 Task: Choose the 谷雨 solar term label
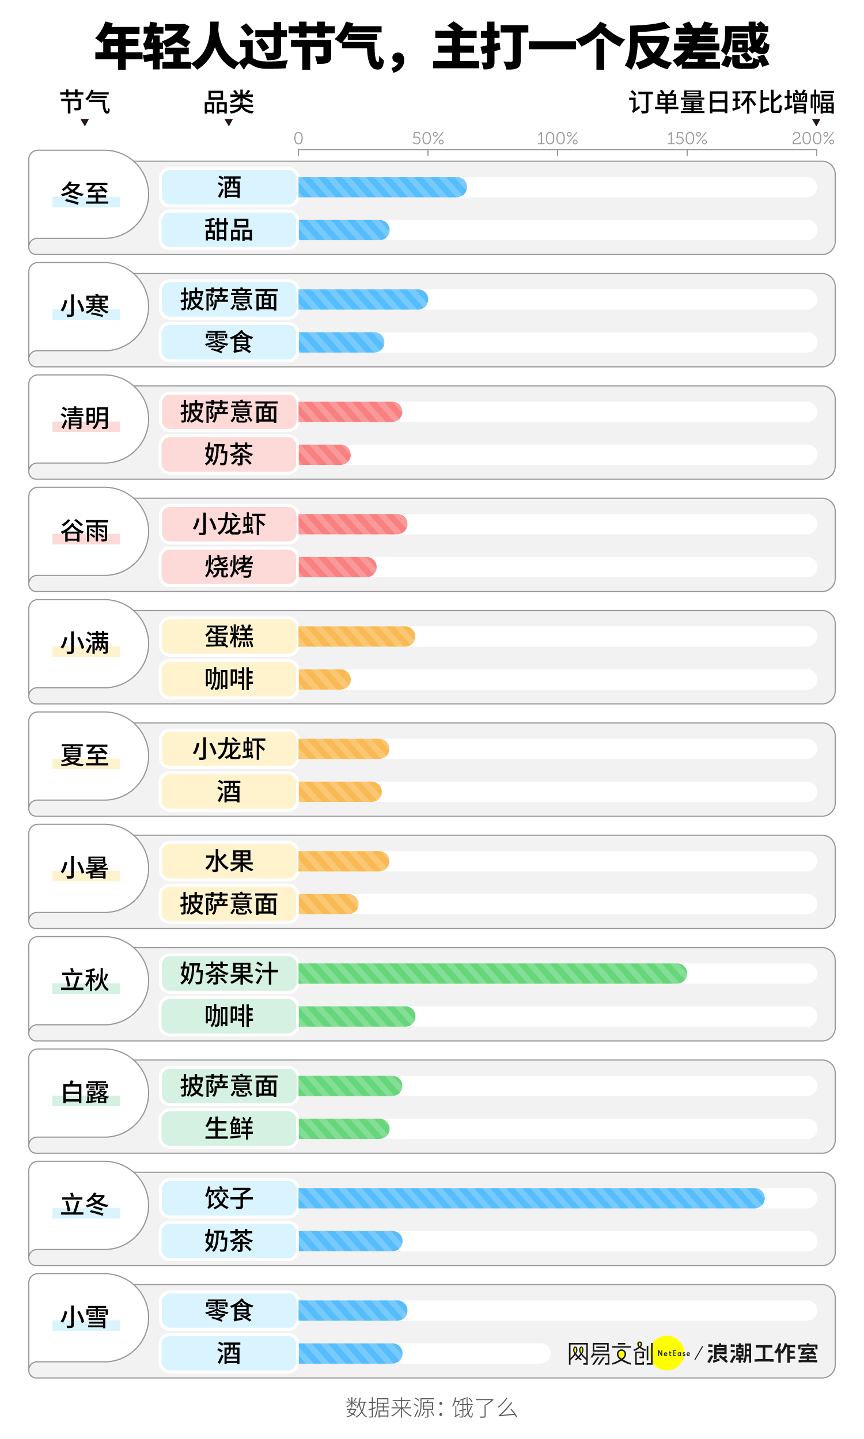(85, 531)
